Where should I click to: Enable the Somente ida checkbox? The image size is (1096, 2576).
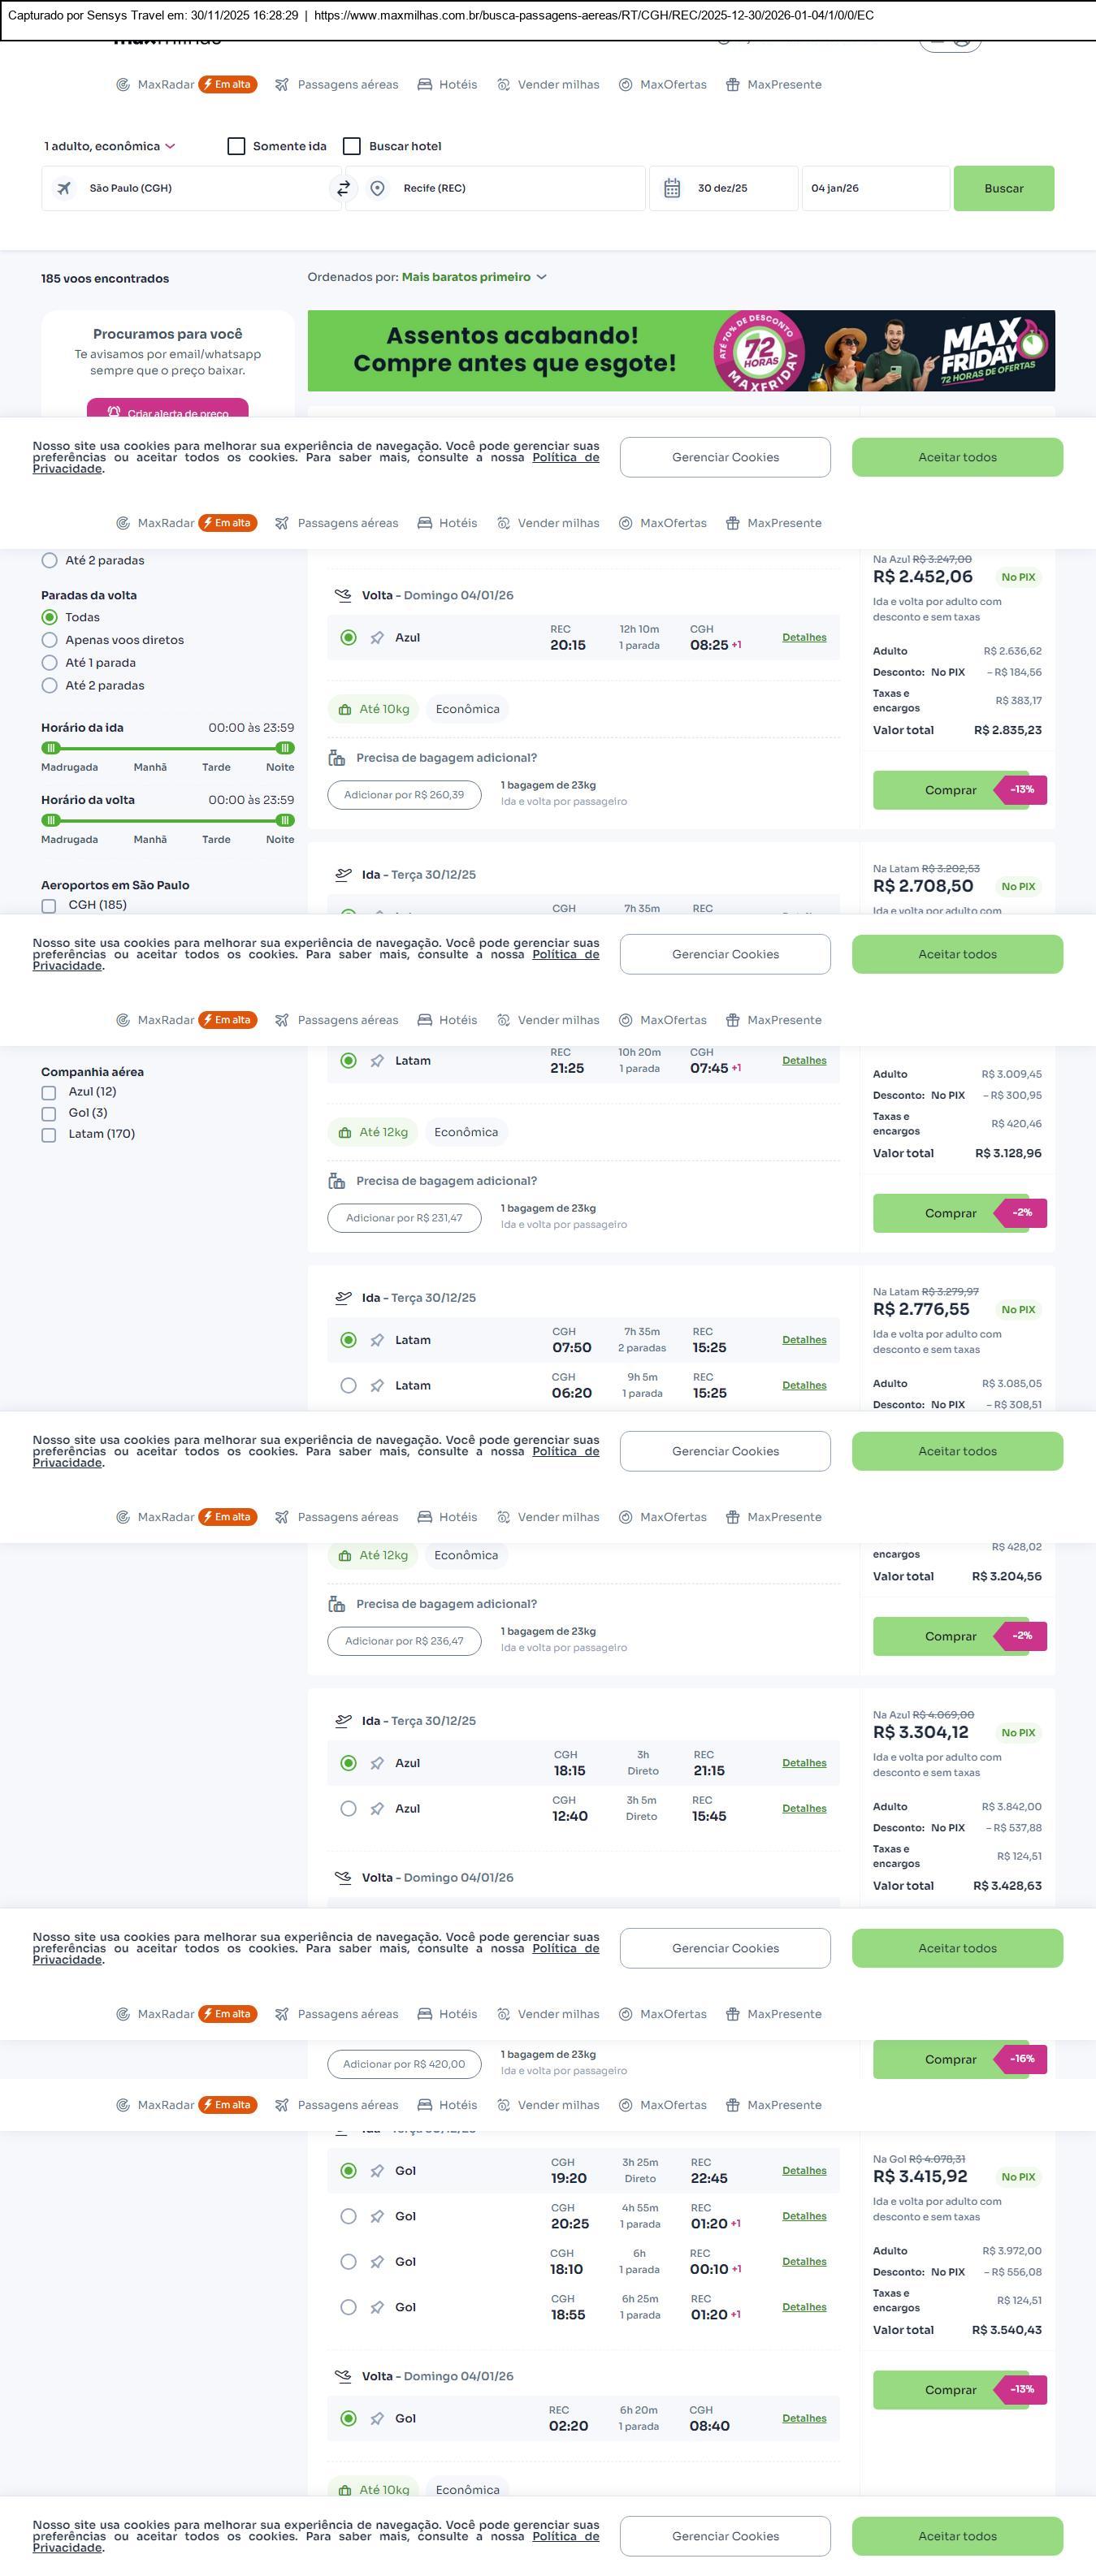pyautogui.click(x=237, y=146)
